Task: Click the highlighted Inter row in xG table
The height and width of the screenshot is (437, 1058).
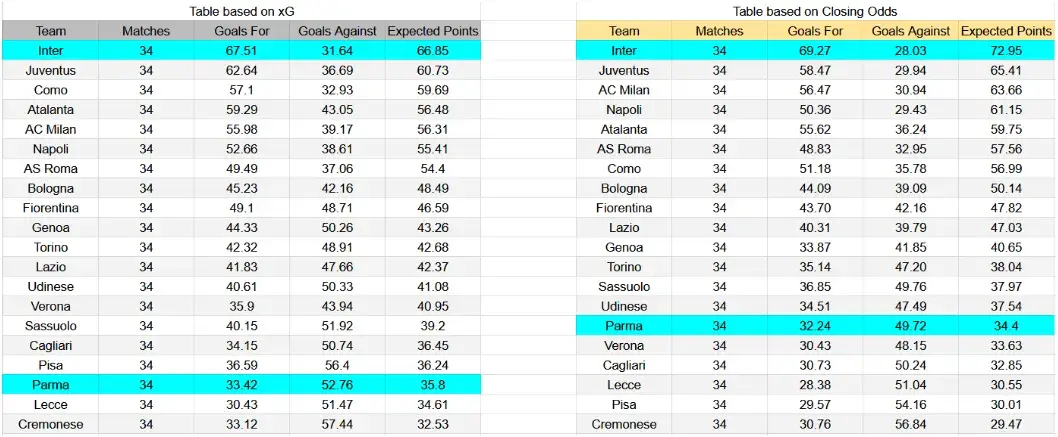Action: (242, 51)
